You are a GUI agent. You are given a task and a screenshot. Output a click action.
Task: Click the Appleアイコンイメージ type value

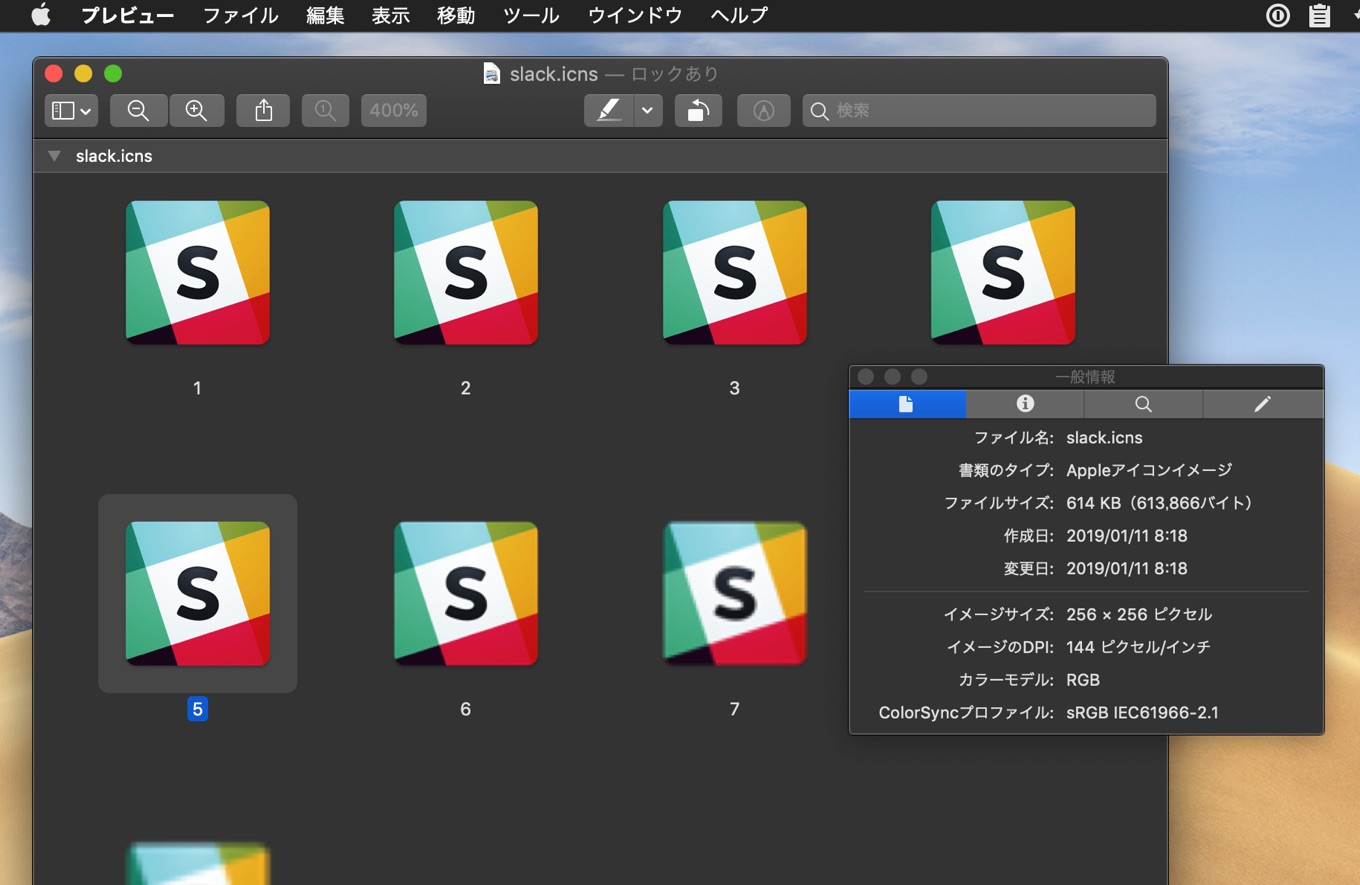(x=1149, y=470)
